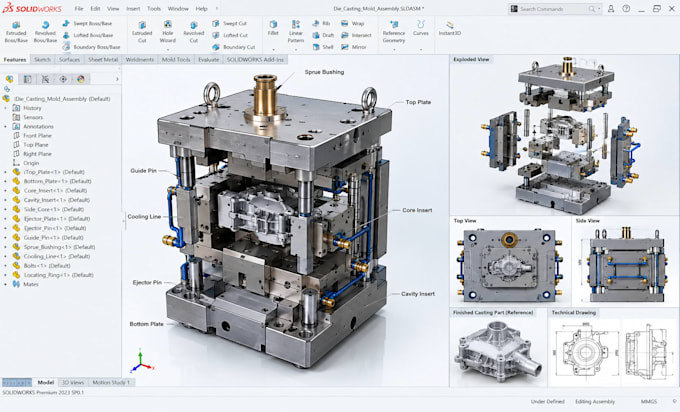Screen dimensions: 680x412
Task: Expand the Annotations tree node
Action: 6,127
